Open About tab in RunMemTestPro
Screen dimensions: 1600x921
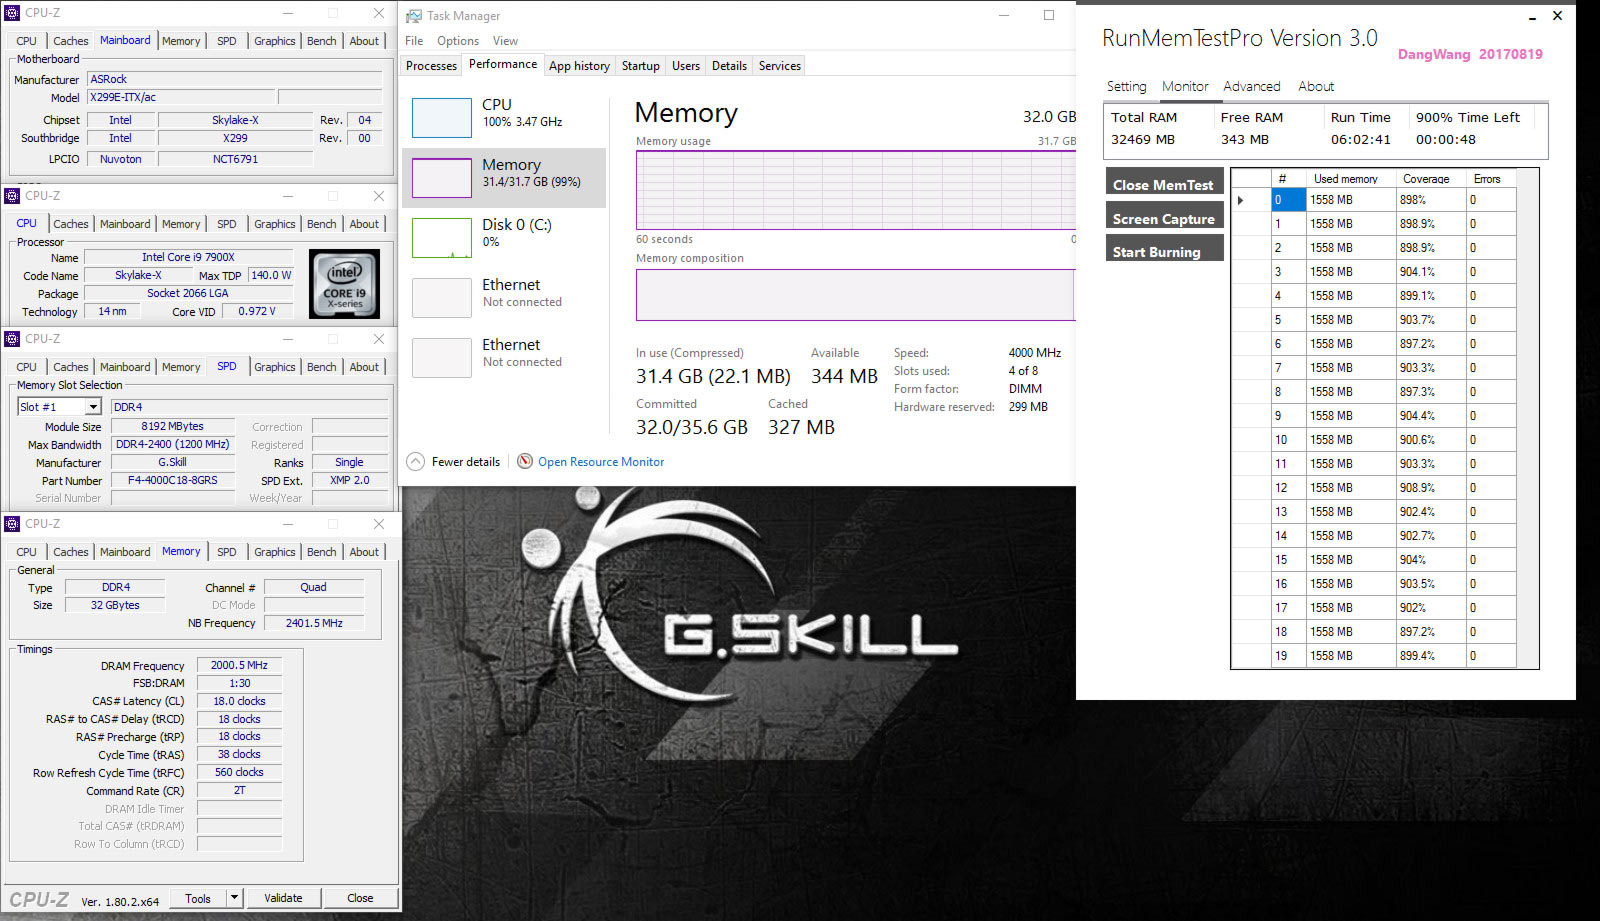[x=1316, y=87]
